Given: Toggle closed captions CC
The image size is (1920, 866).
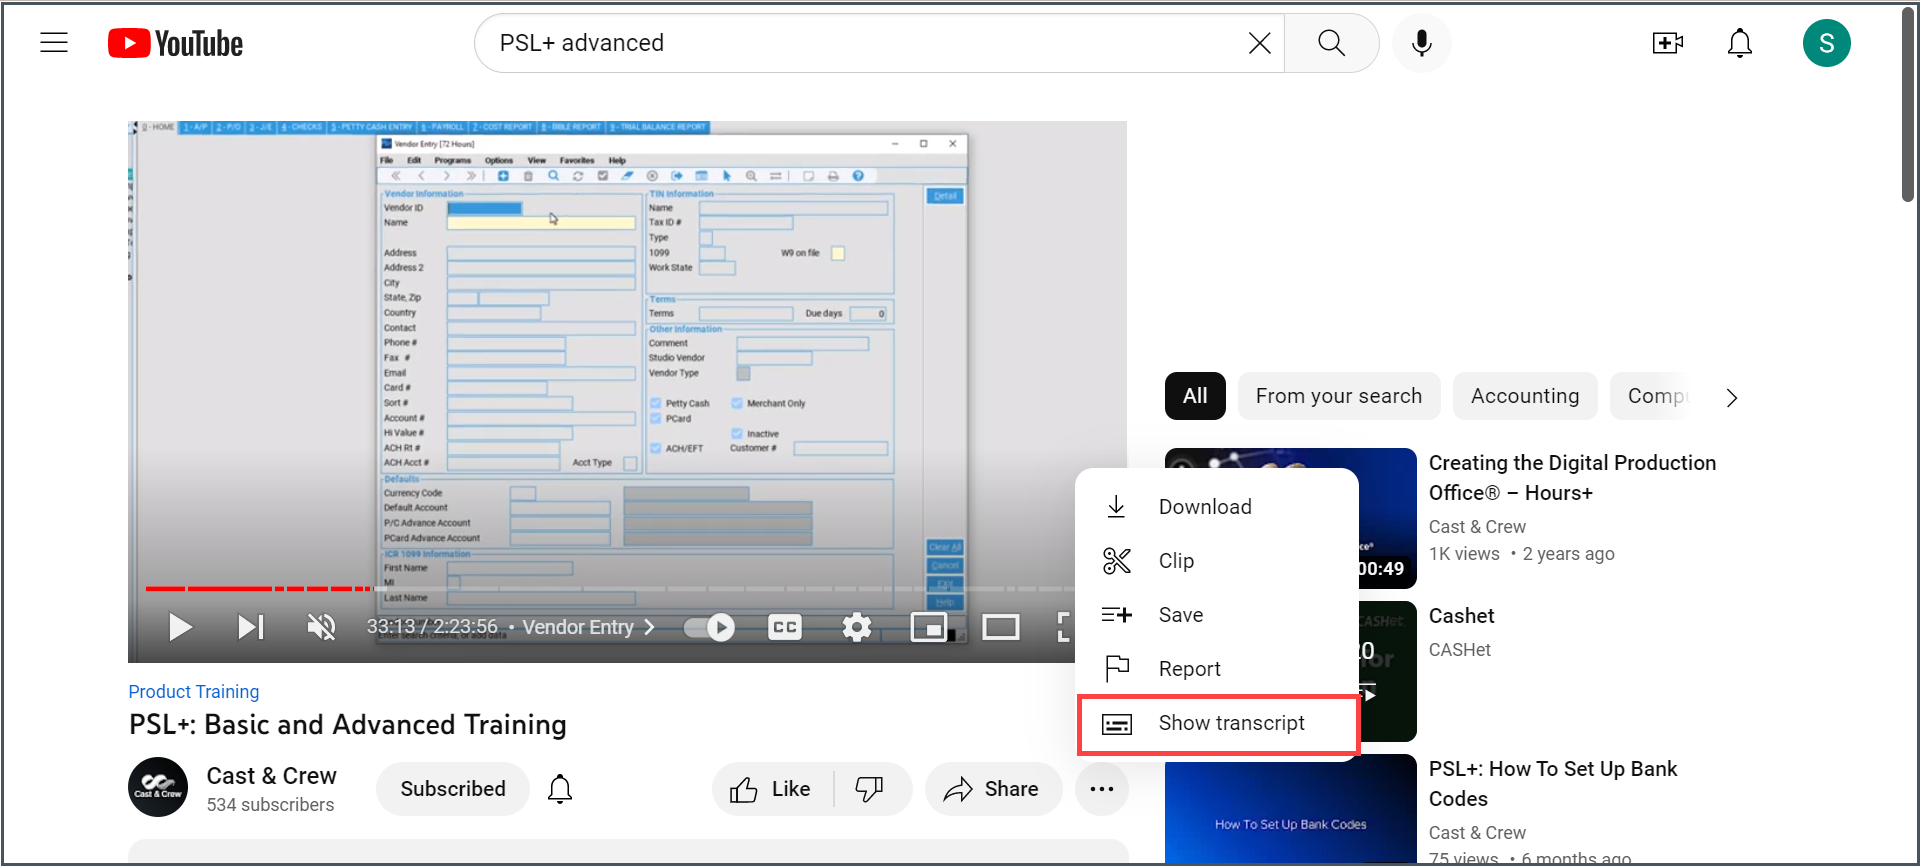Looking at the screenshot, I should (785, 627).
